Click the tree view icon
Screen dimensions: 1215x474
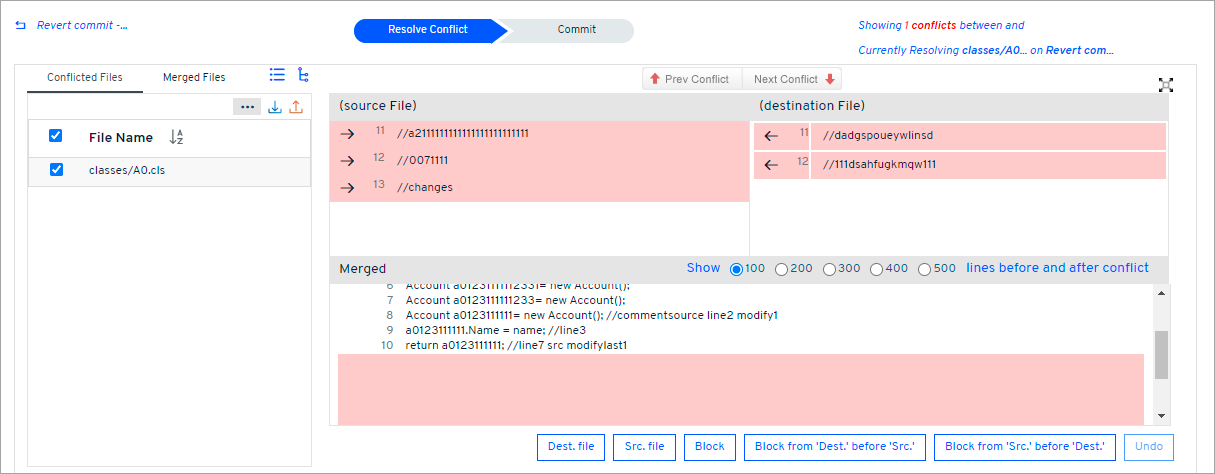tap(303, 75)
